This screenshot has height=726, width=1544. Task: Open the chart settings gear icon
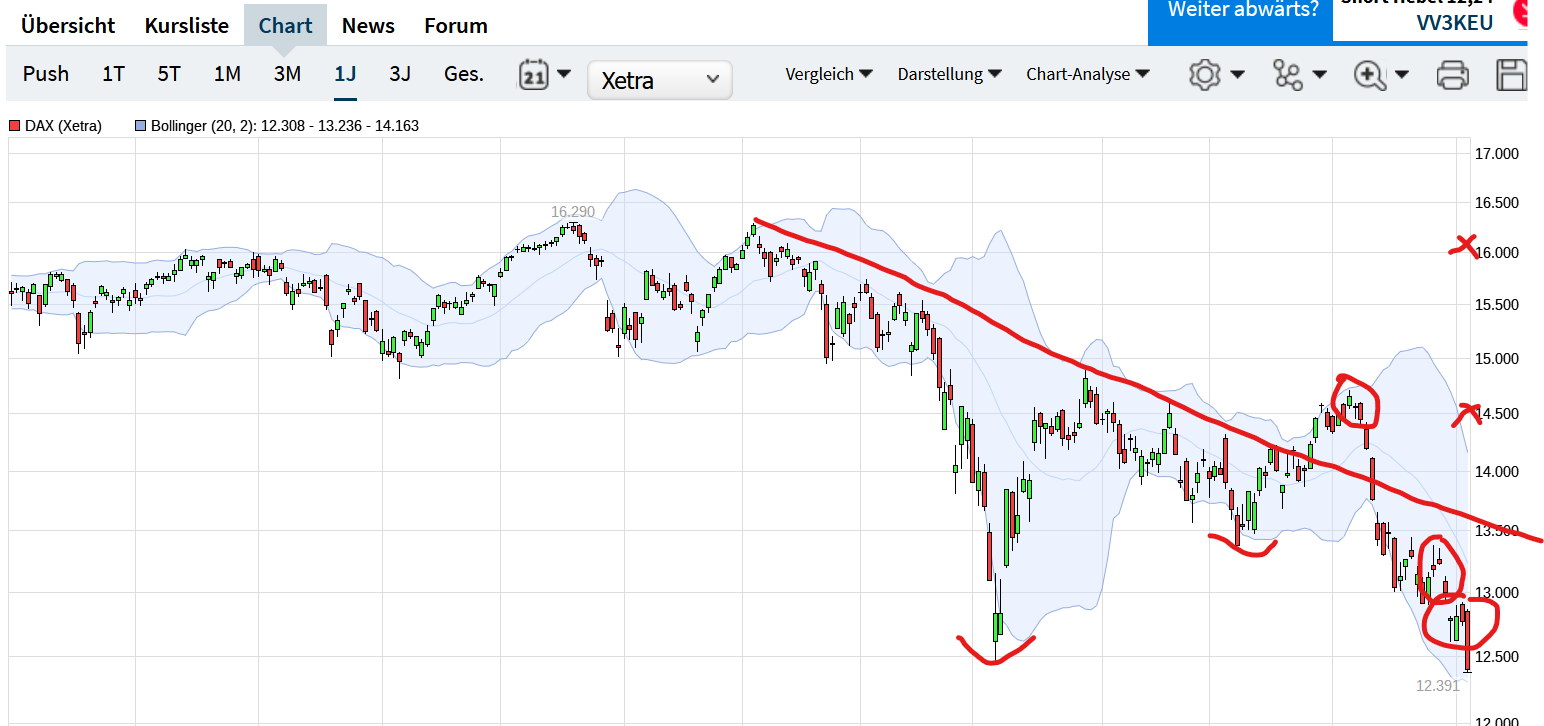[x=1205, y=74]
